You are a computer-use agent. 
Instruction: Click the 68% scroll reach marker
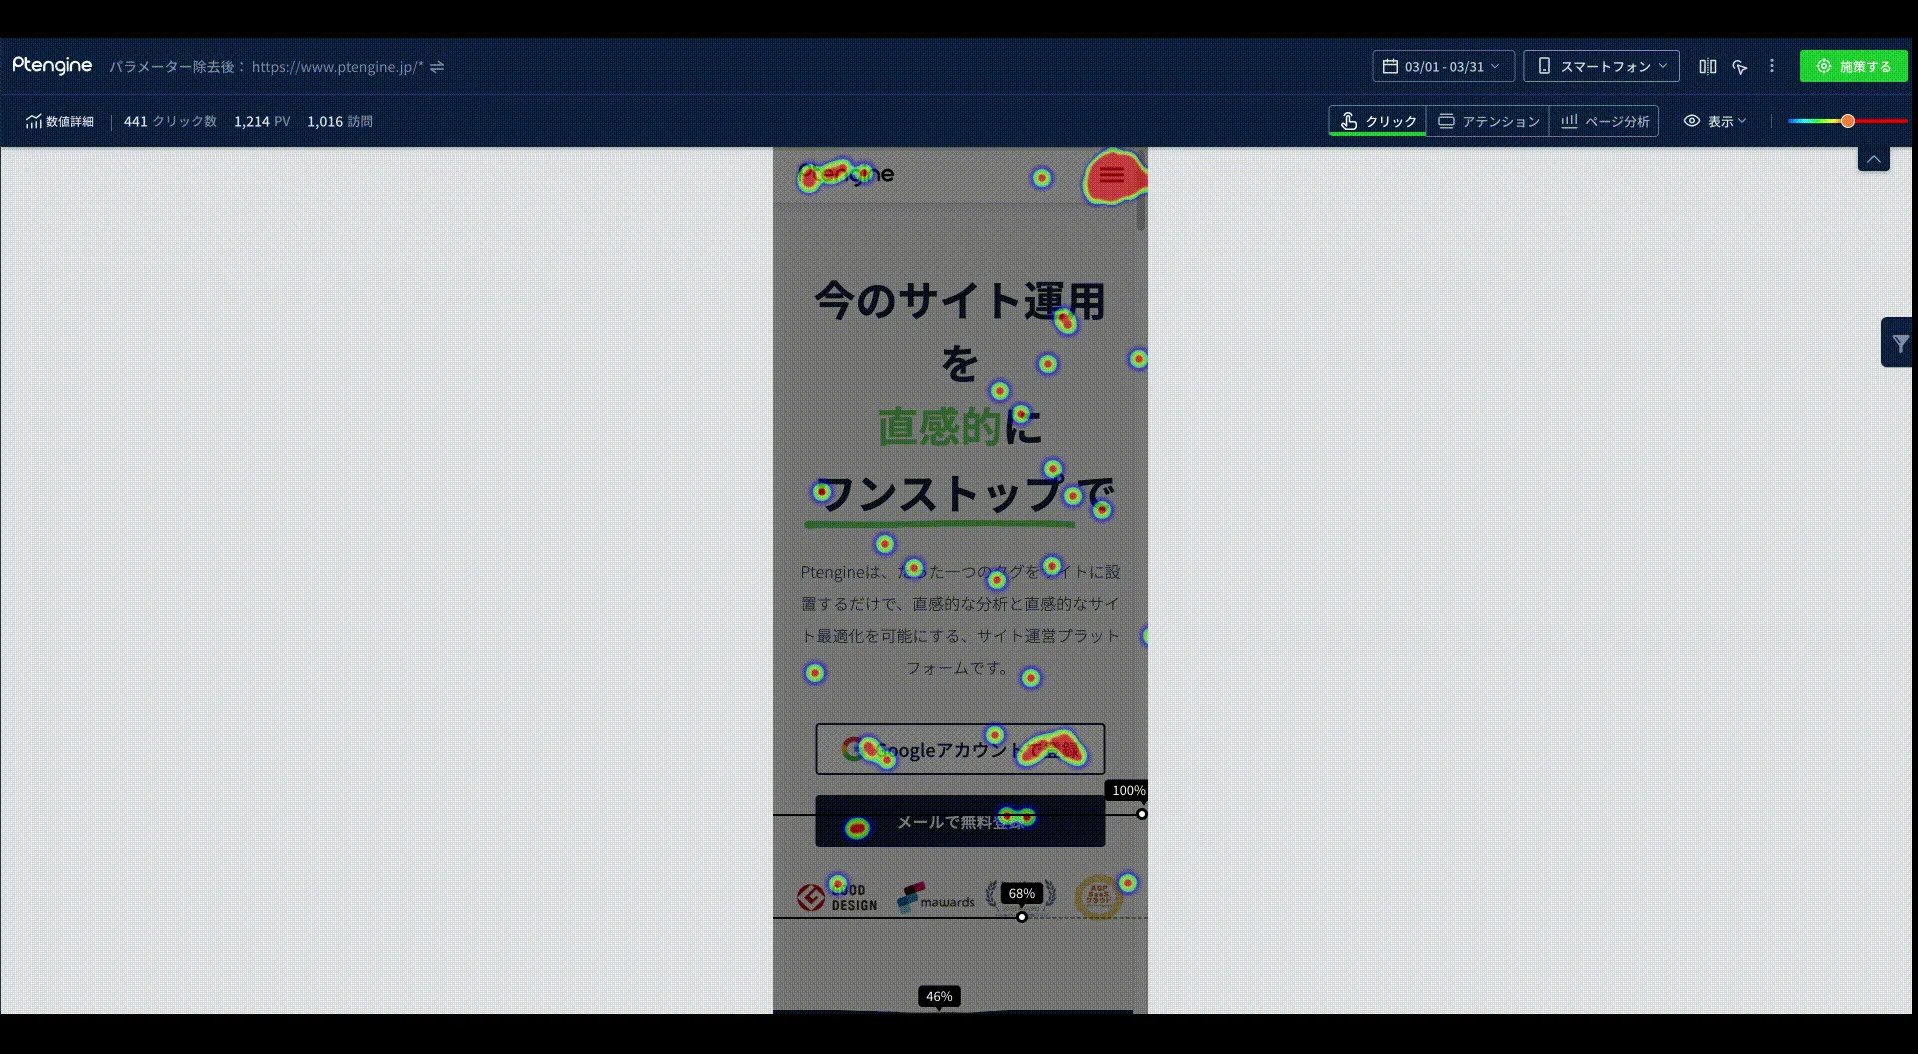click(1021, 894)
